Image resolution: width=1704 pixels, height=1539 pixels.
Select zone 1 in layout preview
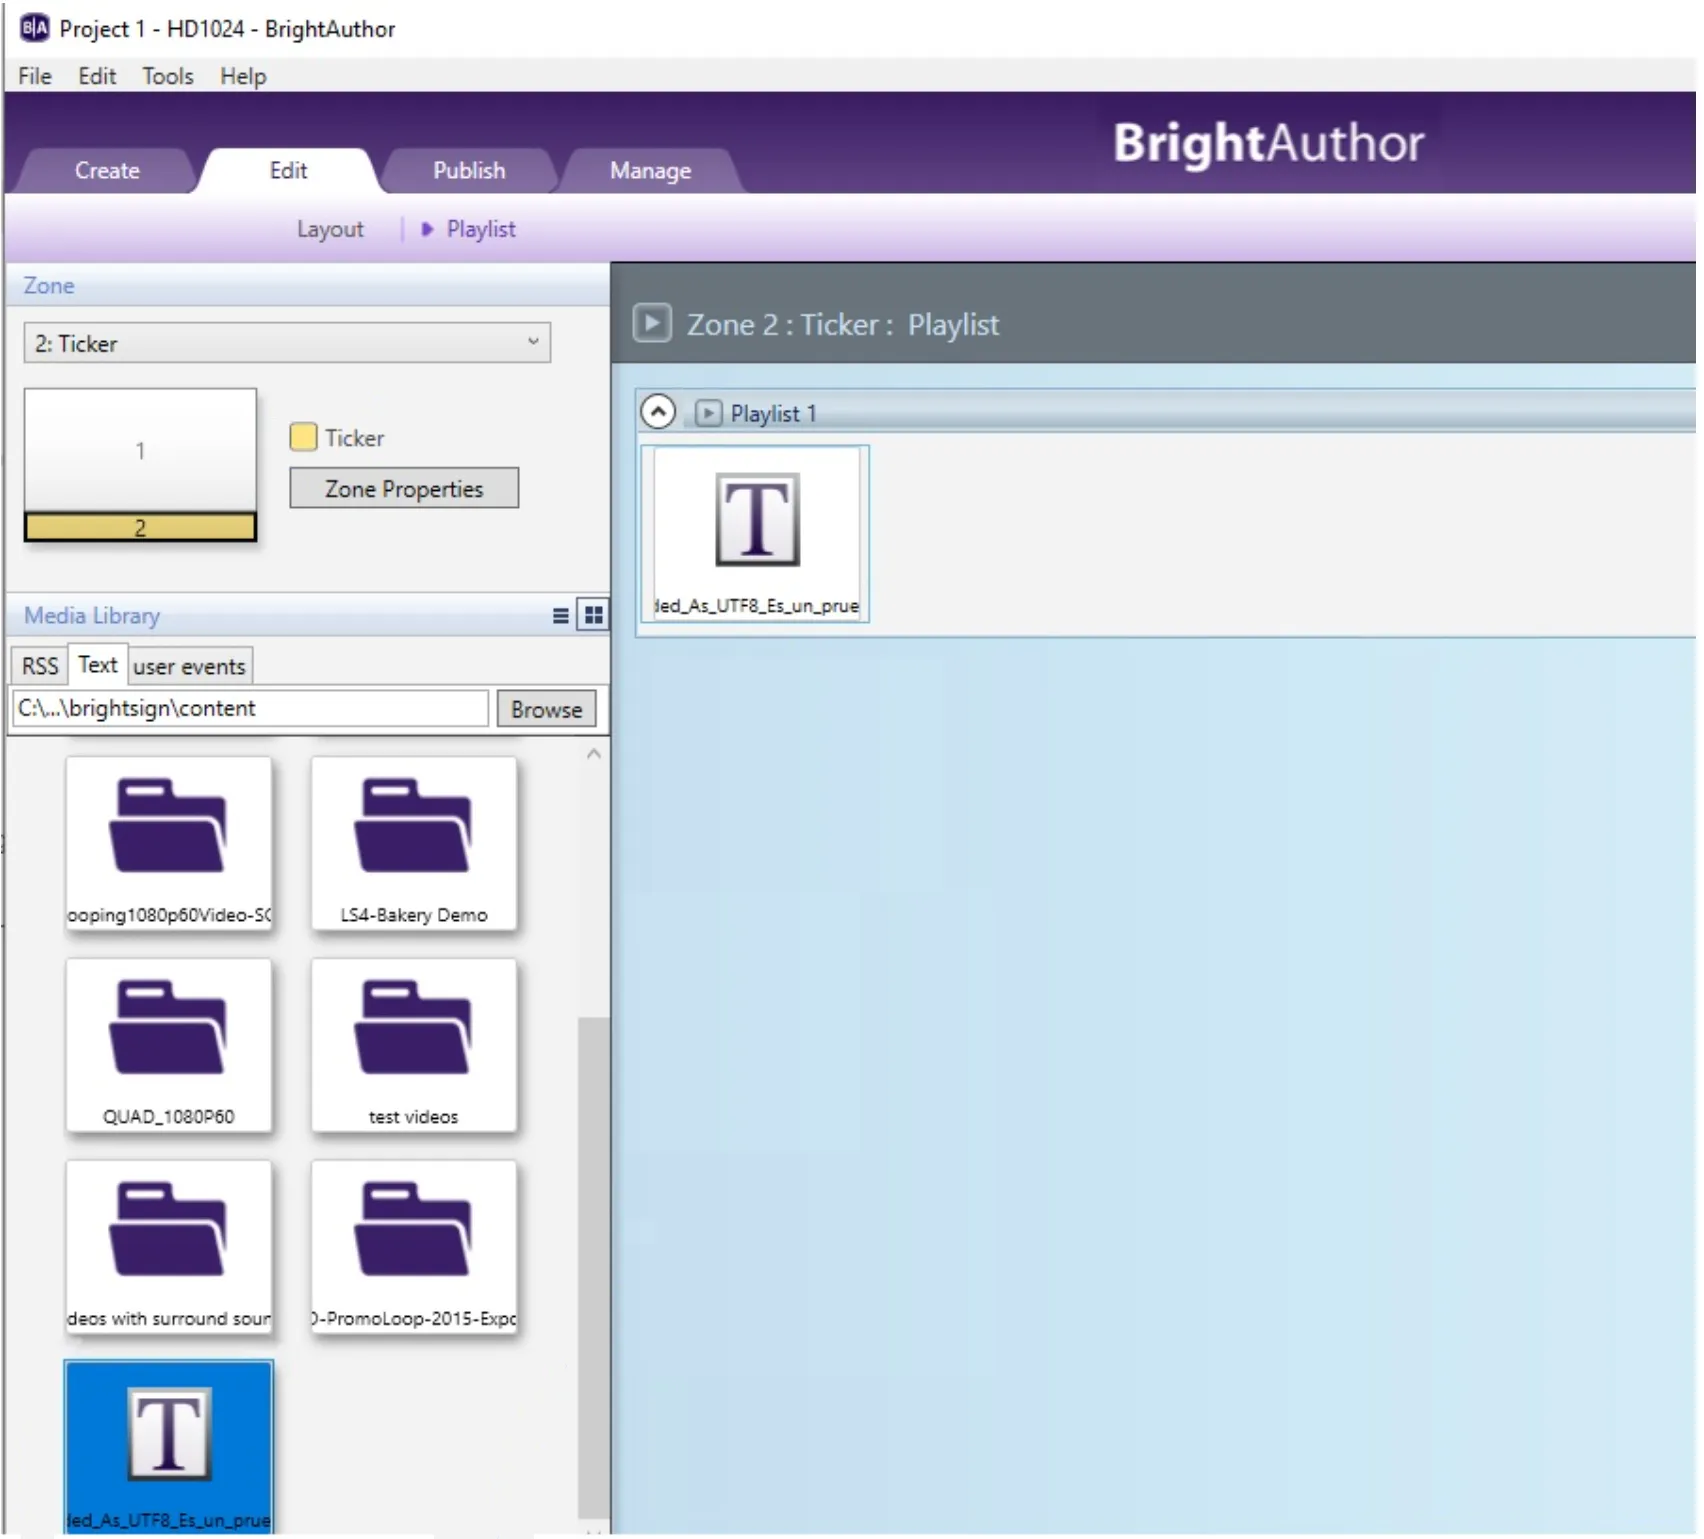tap(141, 450)
